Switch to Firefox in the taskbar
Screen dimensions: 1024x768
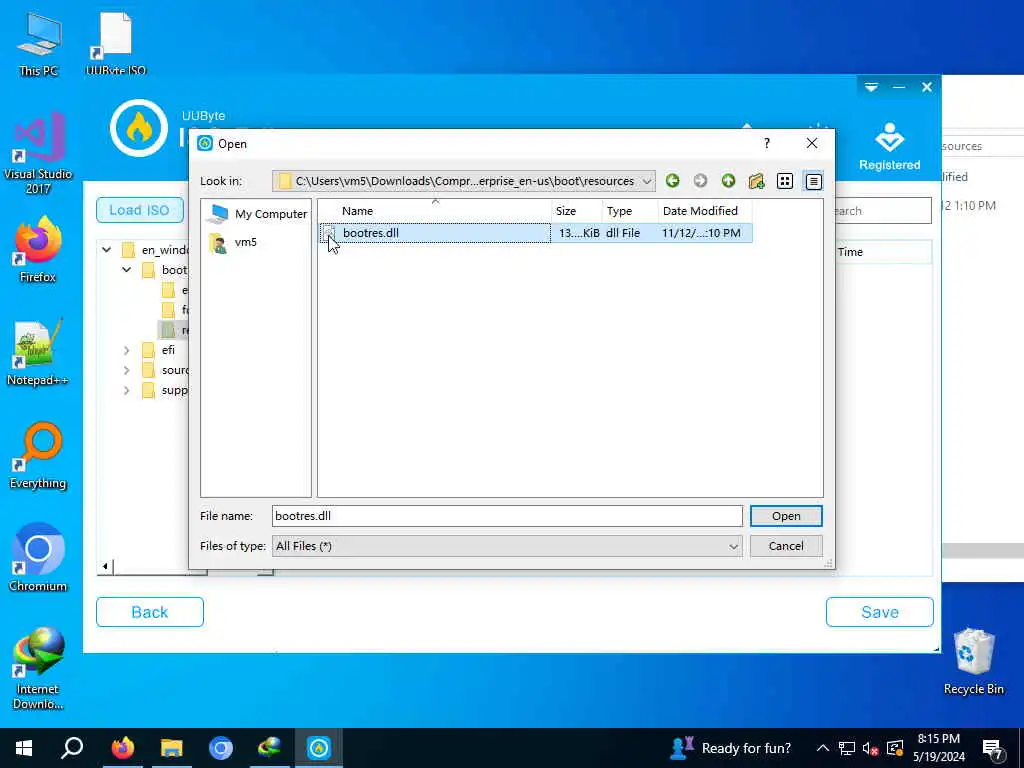pos(122,748)
